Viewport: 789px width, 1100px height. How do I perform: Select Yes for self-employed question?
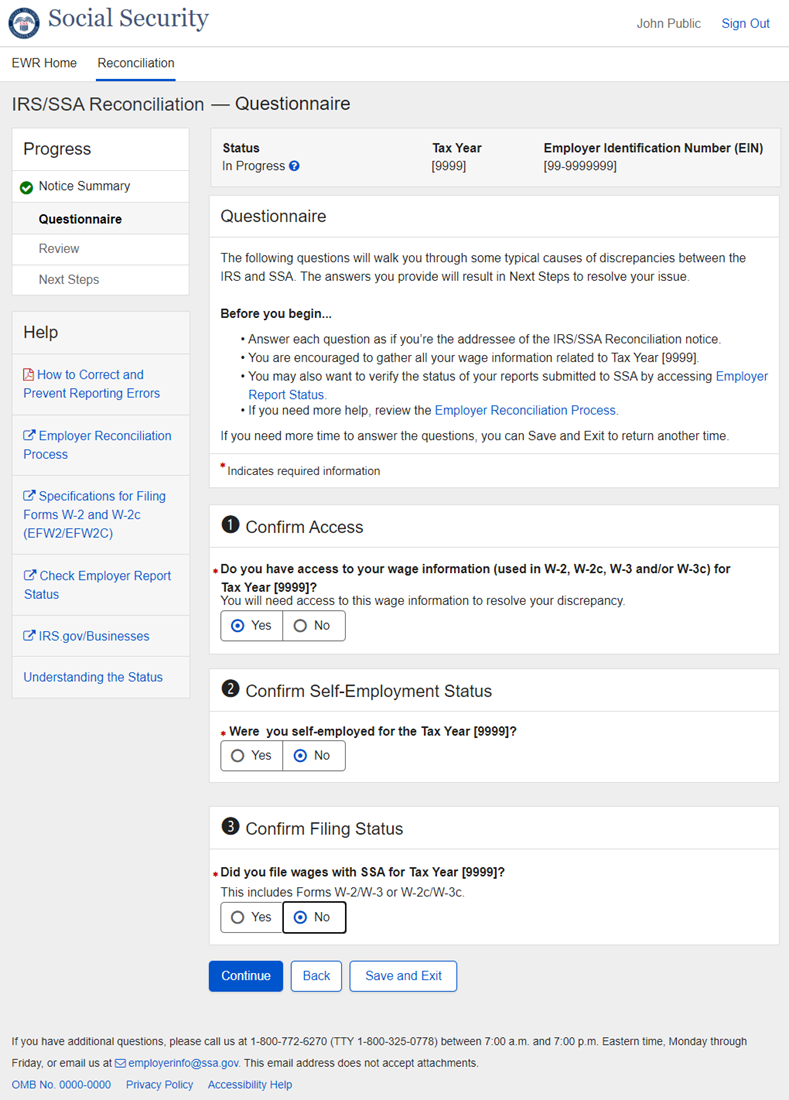(252, 756)
